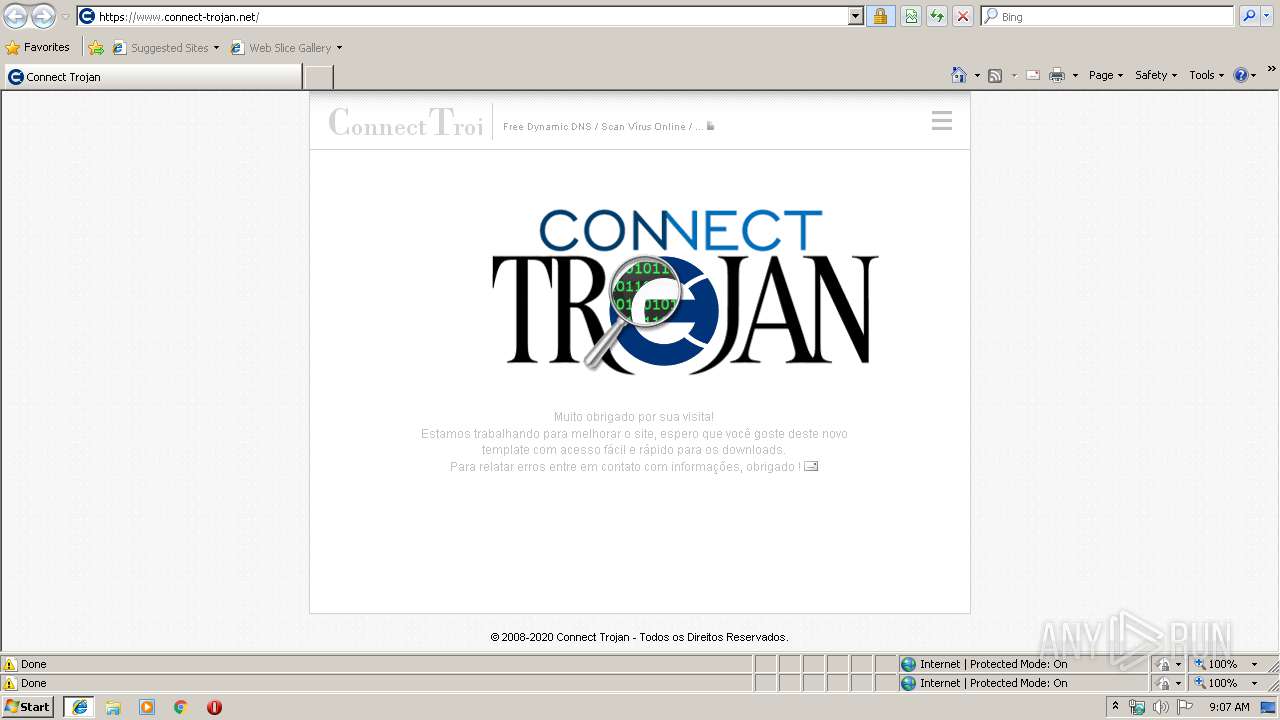
Task: Click the Internet Explorer taskbar icon
Action: (80, 707)
